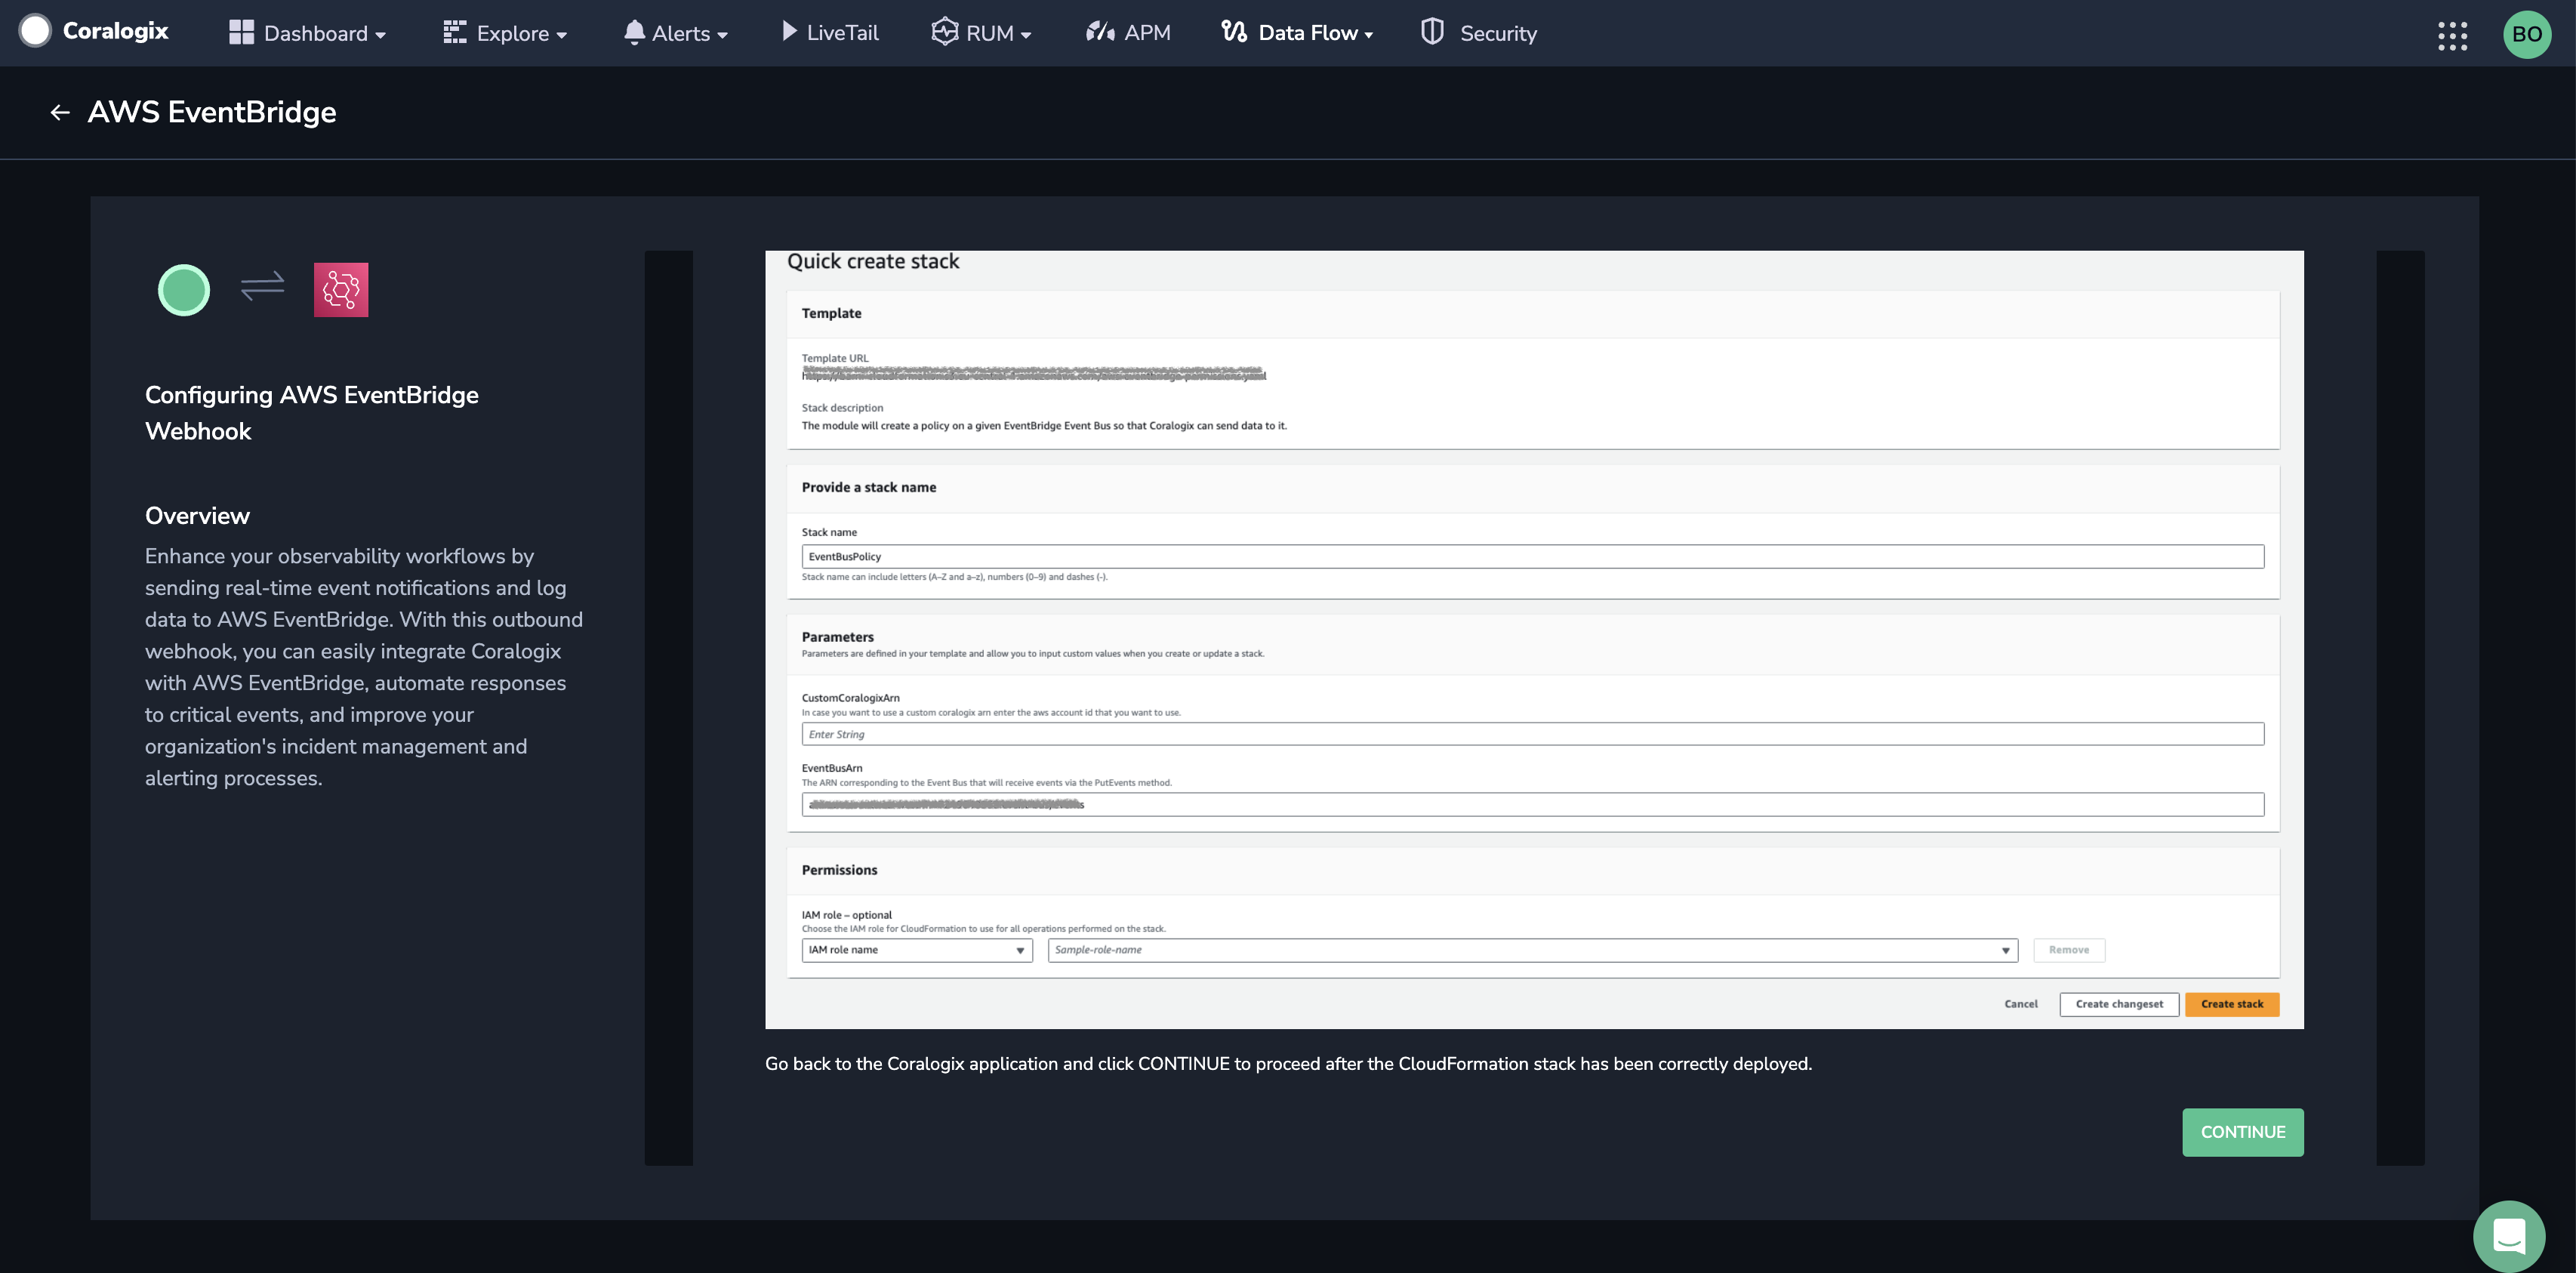Click the APM gauge icon

1100,32
